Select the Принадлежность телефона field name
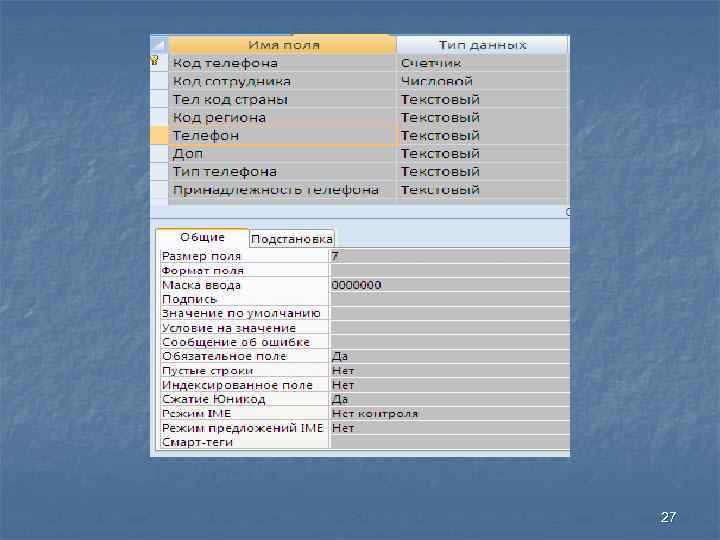 pos(282,190)
